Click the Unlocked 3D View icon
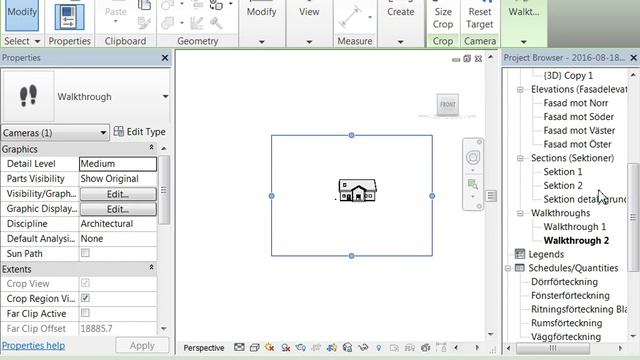Viewport: 640px width, 360px height. [x=347, y=348]
